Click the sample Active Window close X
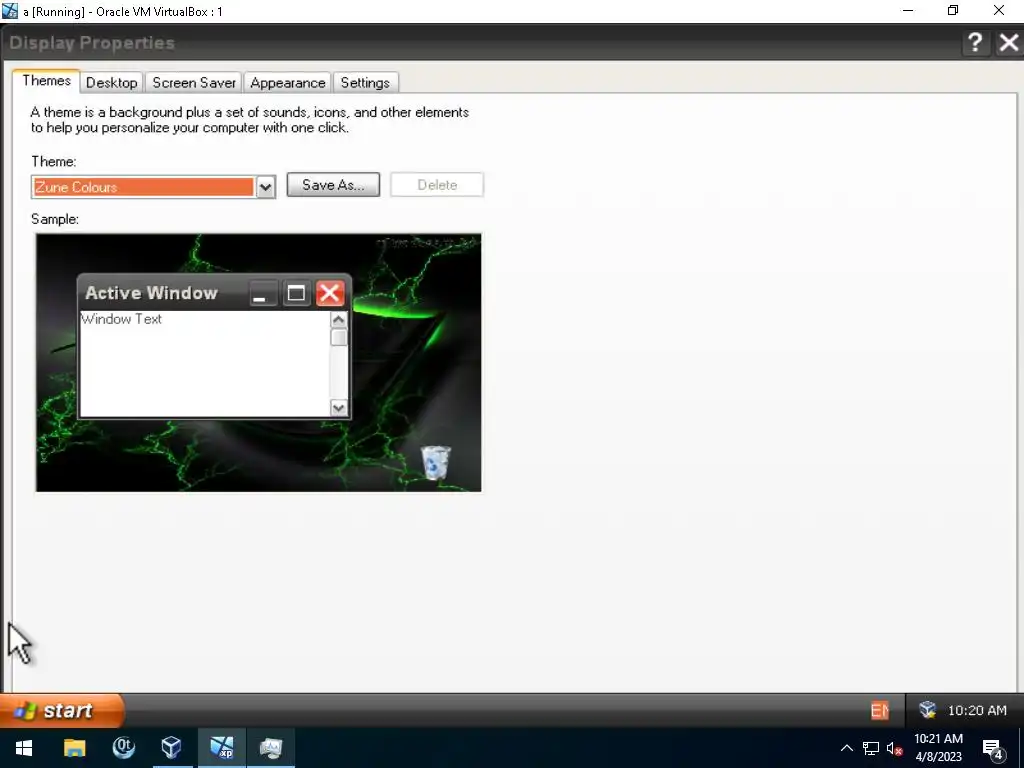 (330, 293)
